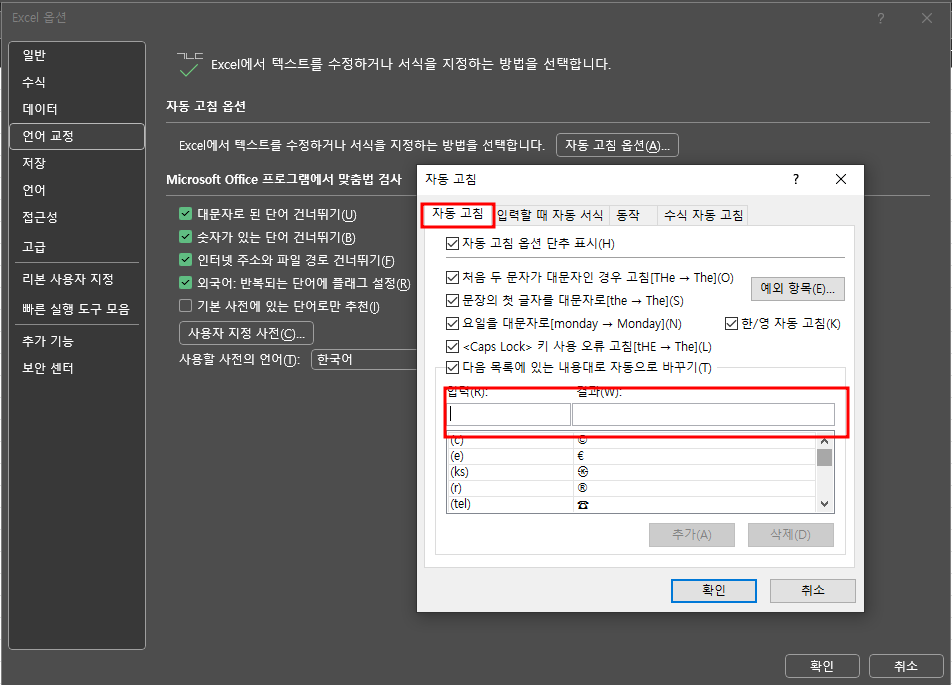Image resolution: width=952 pixels, height=685 pixels.
Task: Confirm 자동 고침 dialog with 확인
Action: tap(713, 590)
